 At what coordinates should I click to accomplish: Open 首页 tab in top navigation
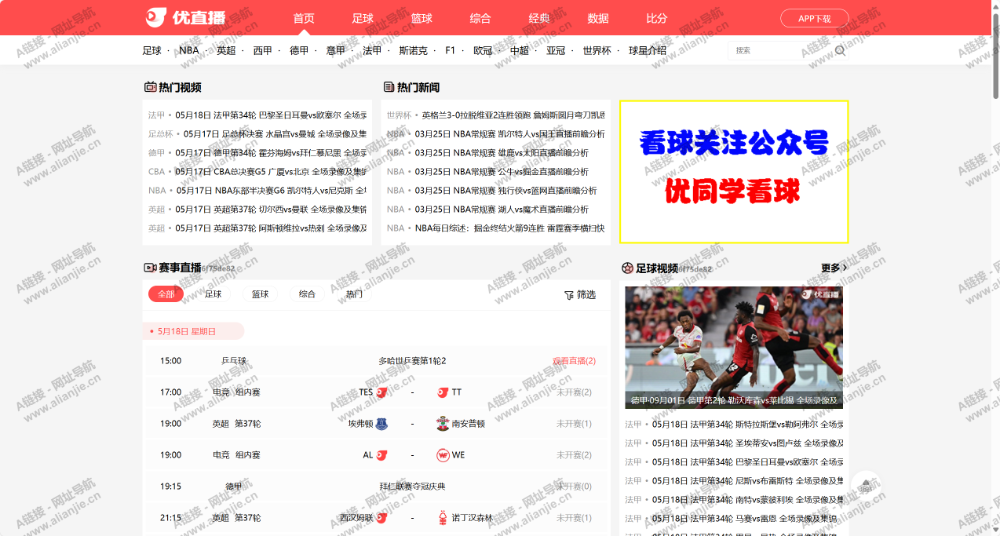point(304,19)
